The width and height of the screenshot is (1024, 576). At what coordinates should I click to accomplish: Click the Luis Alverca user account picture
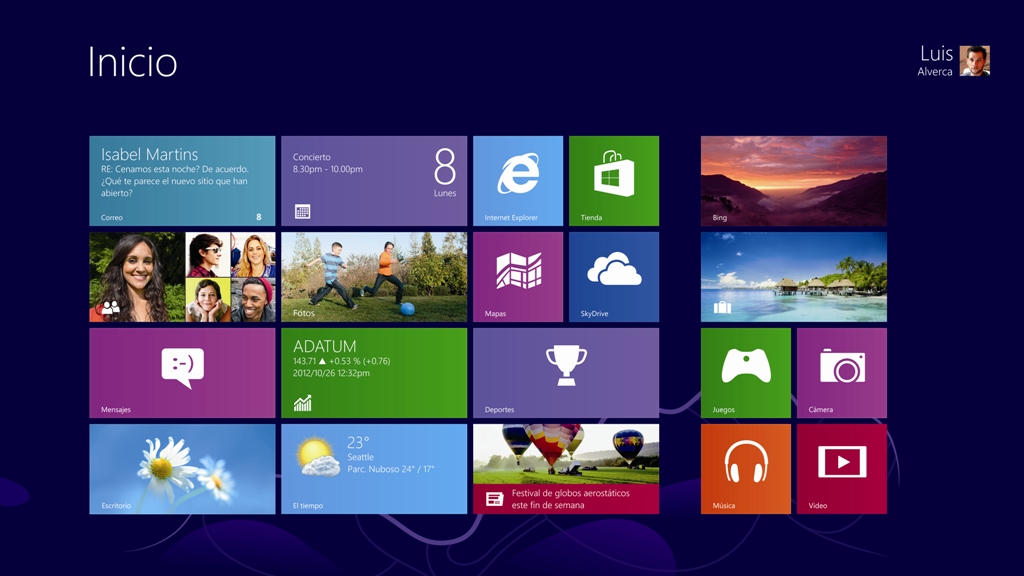pos(974,61)
